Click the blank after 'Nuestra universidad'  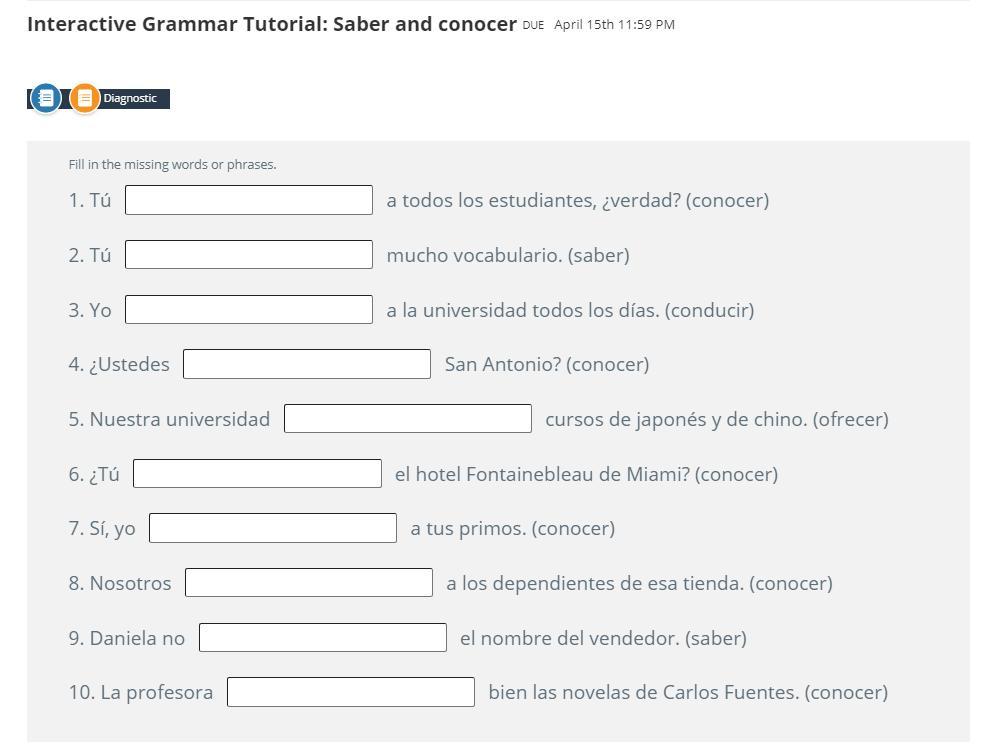point(408,419)
